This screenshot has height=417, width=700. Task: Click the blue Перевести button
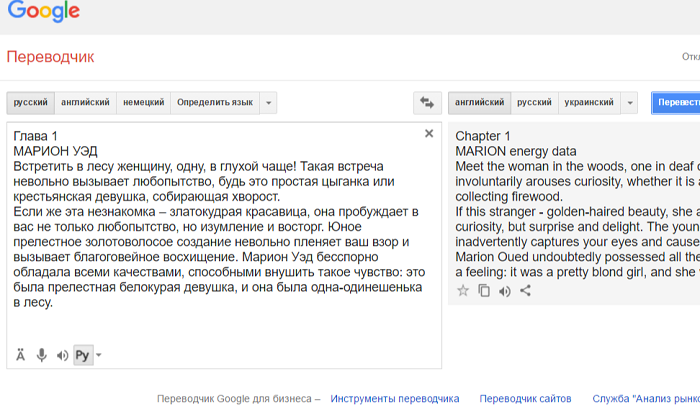pos(675,103)
